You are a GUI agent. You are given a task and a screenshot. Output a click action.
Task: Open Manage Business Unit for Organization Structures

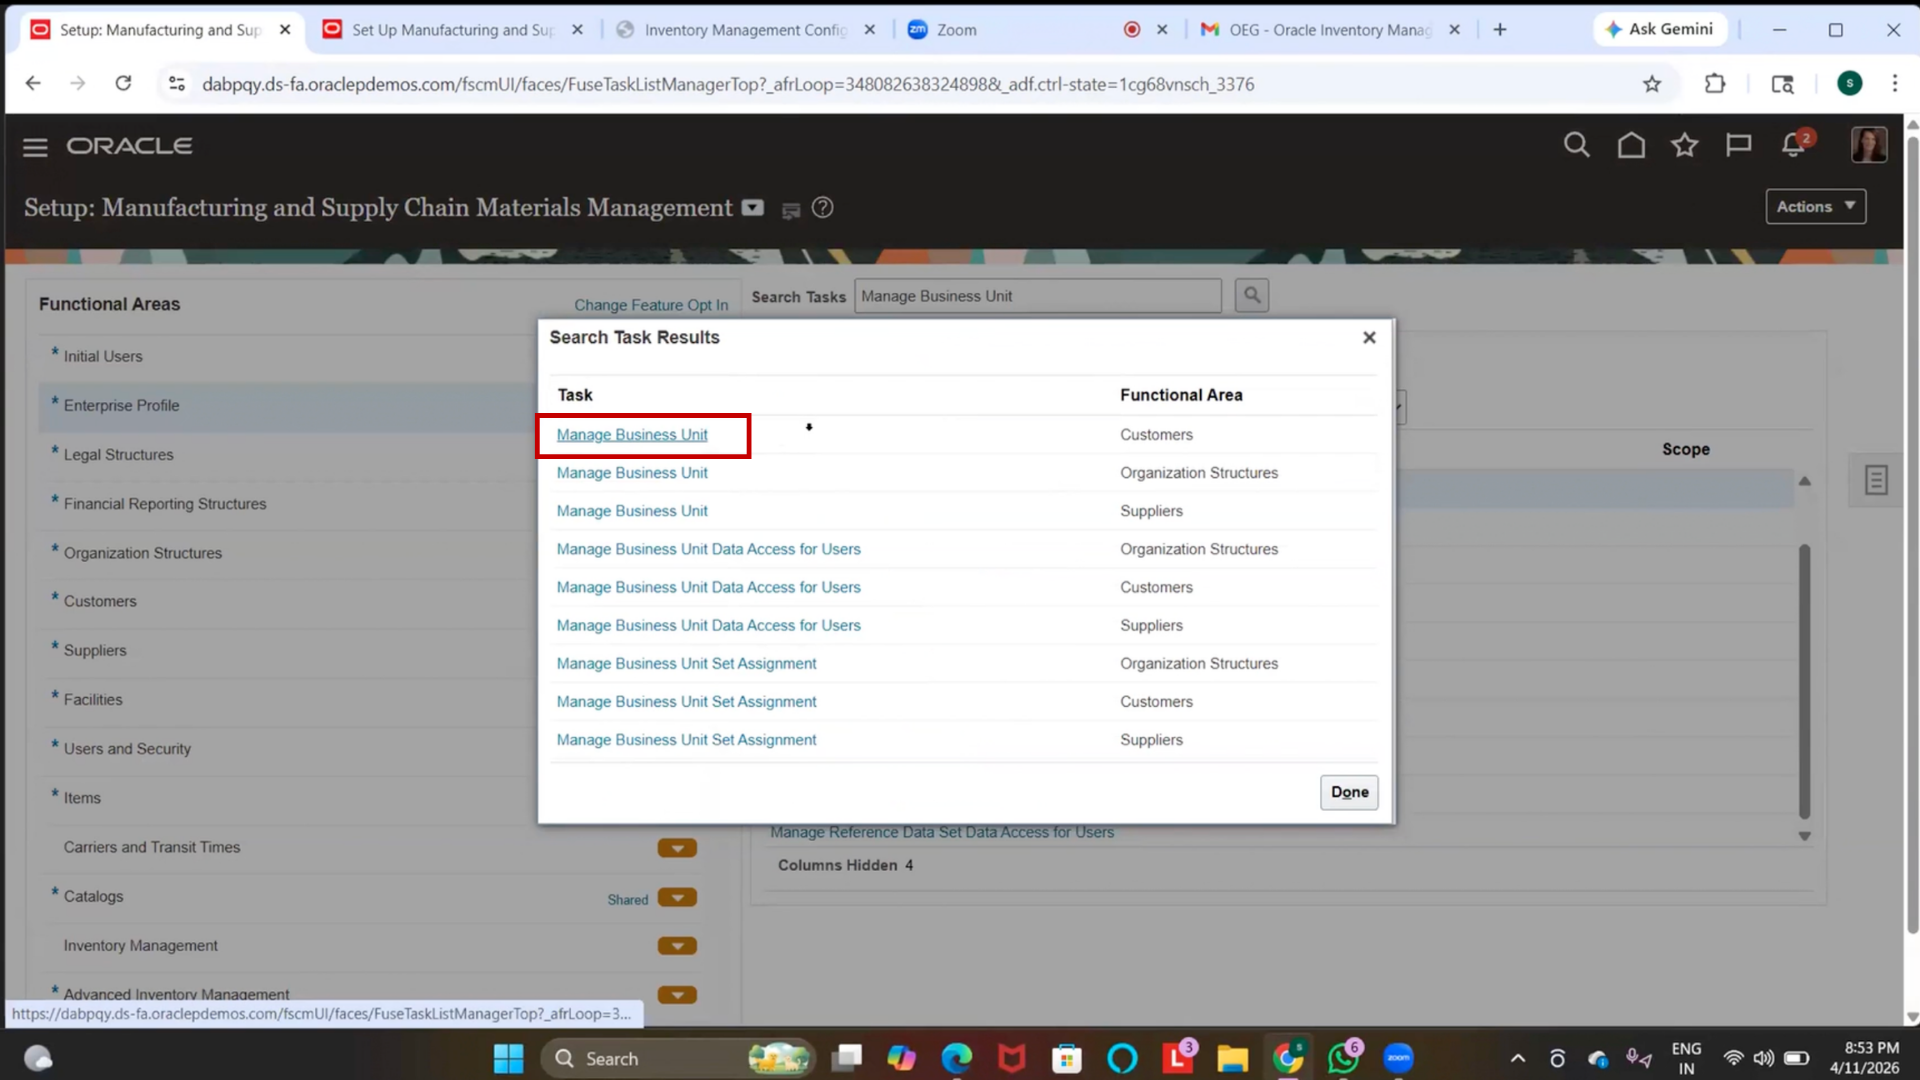632,473
